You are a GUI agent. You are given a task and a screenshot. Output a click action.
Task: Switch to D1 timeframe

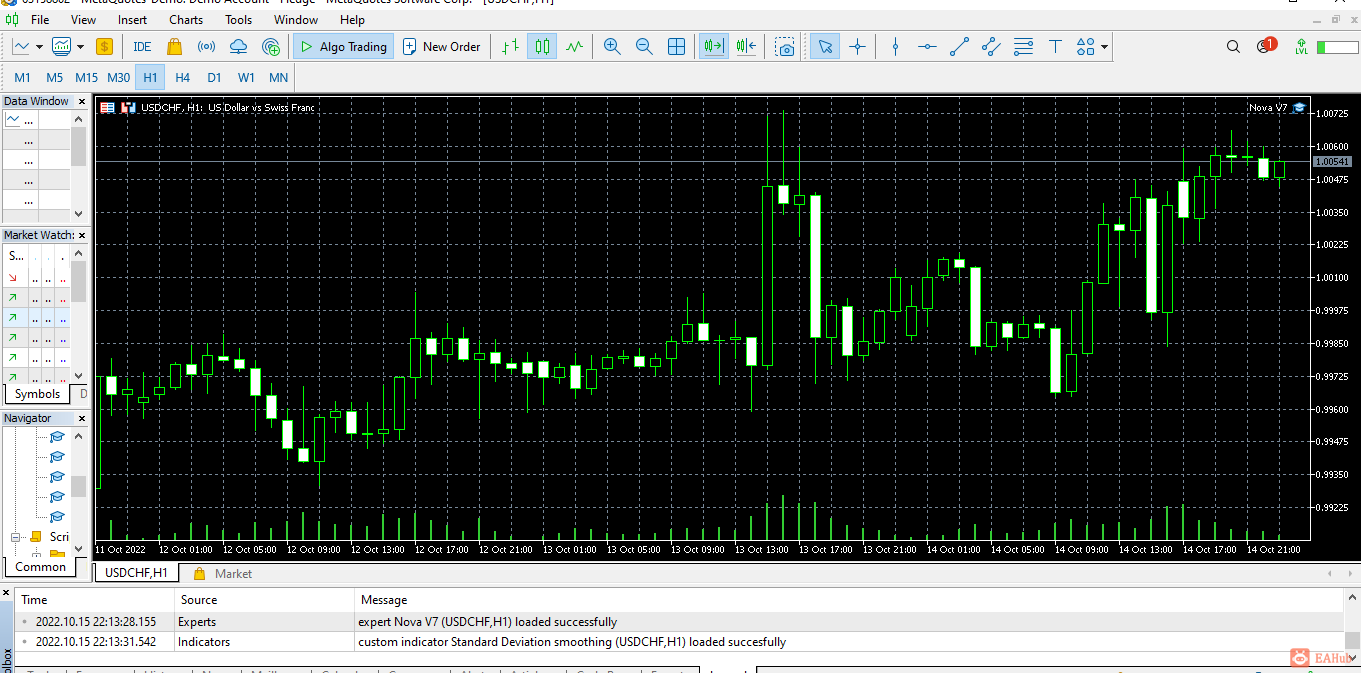coord(214,77)
